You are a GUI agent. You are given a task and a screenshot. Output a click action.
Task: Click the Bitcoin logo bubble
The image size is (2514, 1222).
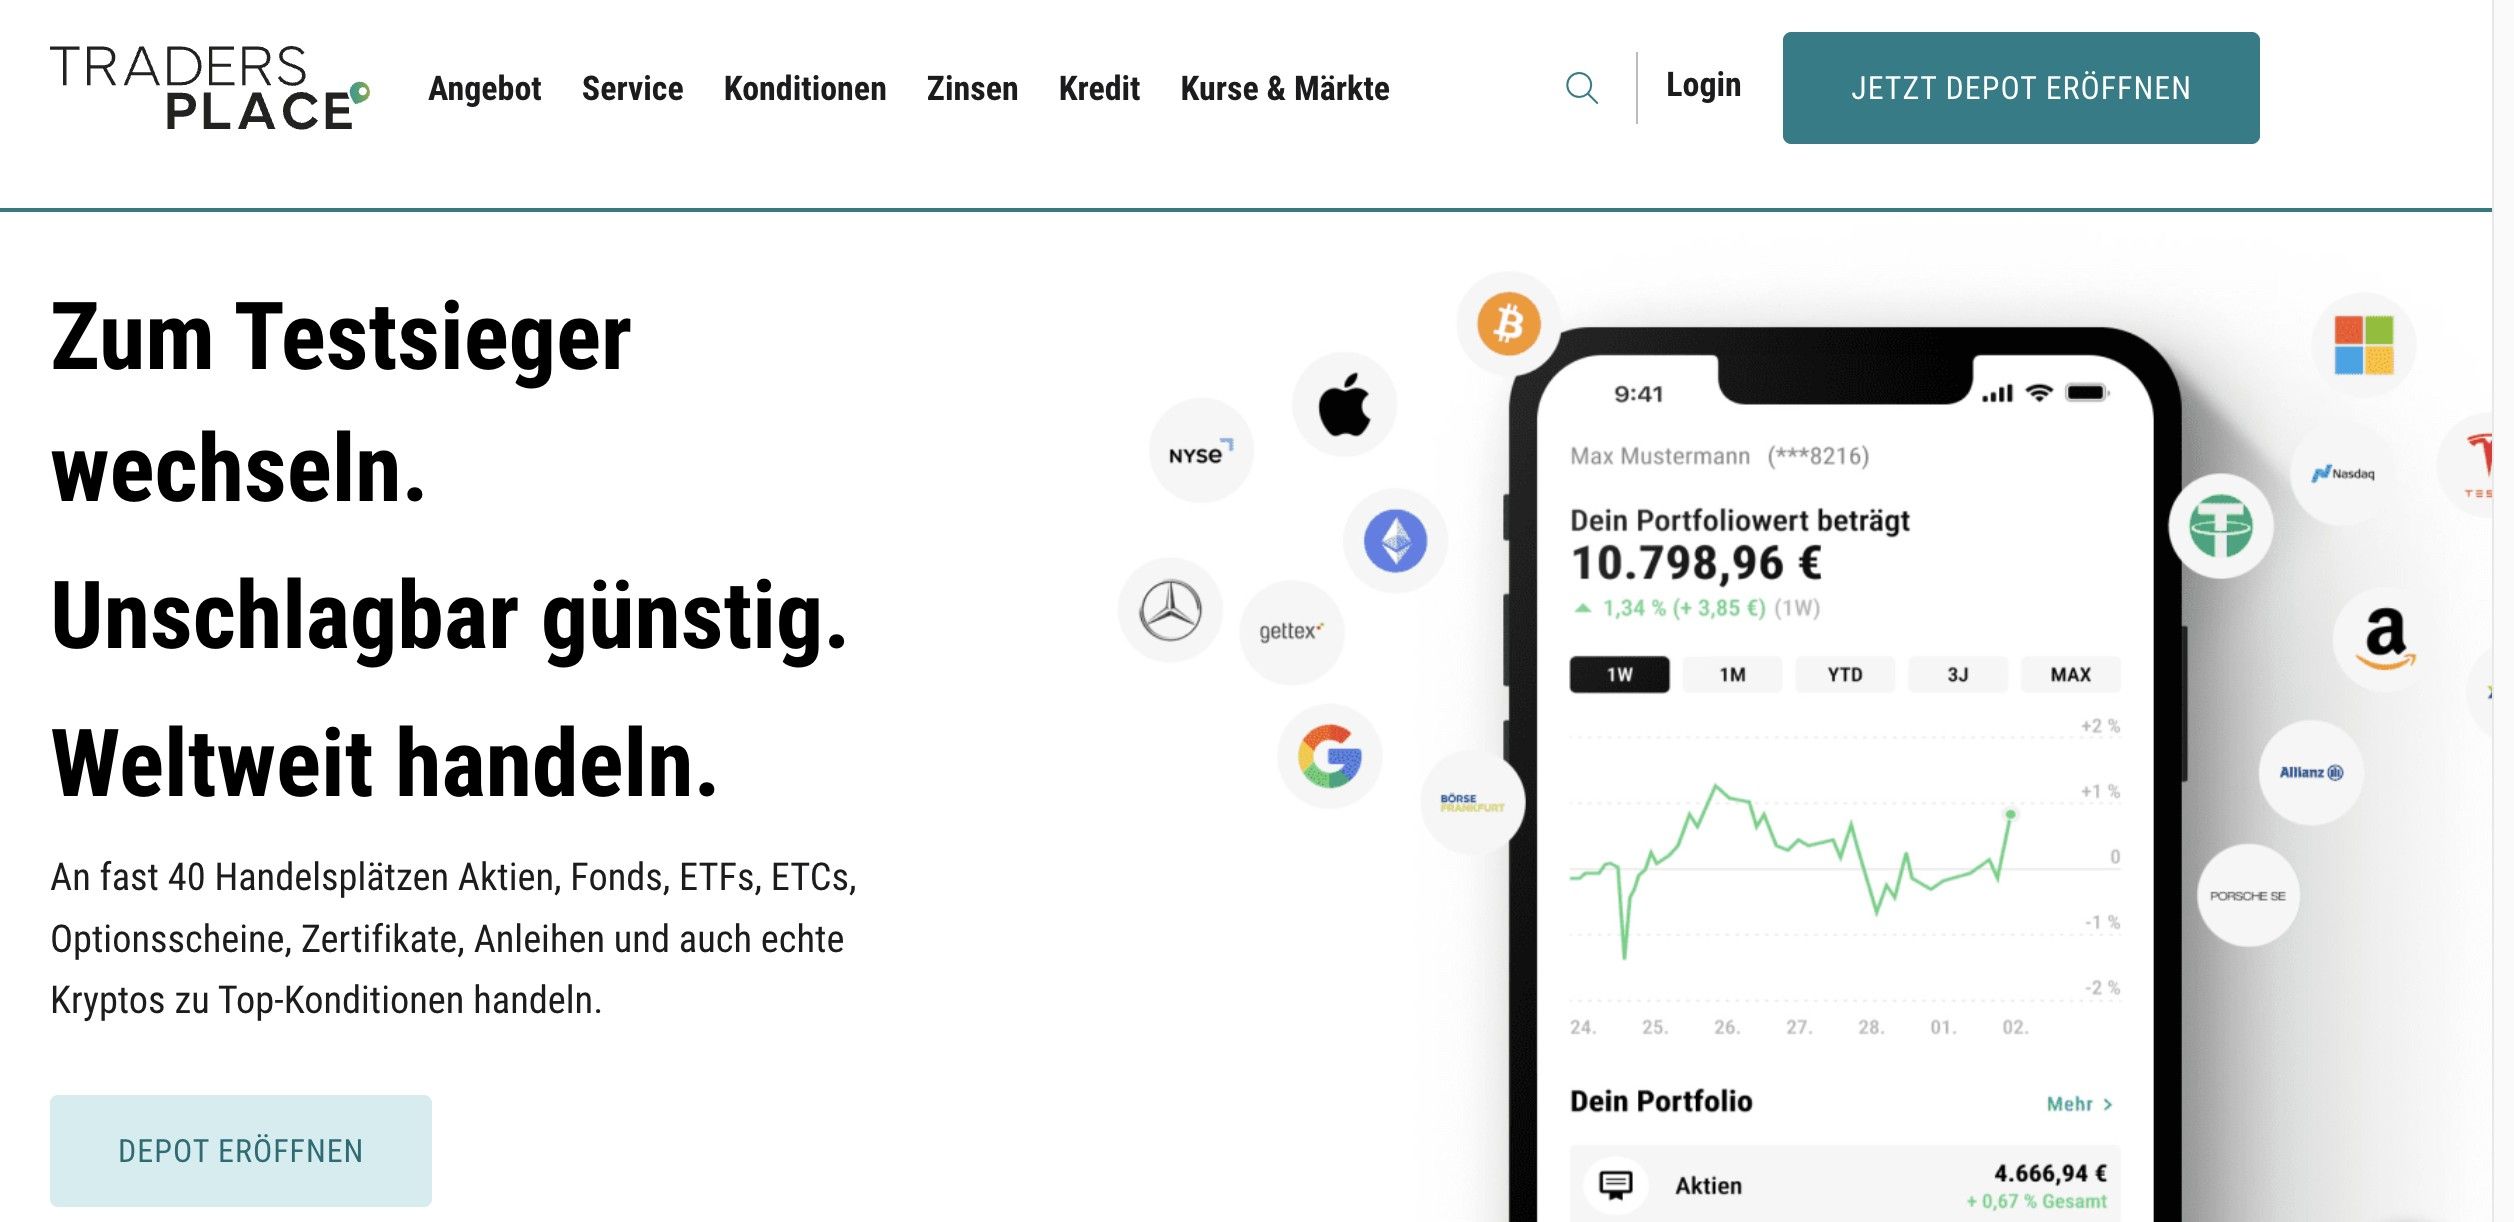click(x=1508, y=324)
